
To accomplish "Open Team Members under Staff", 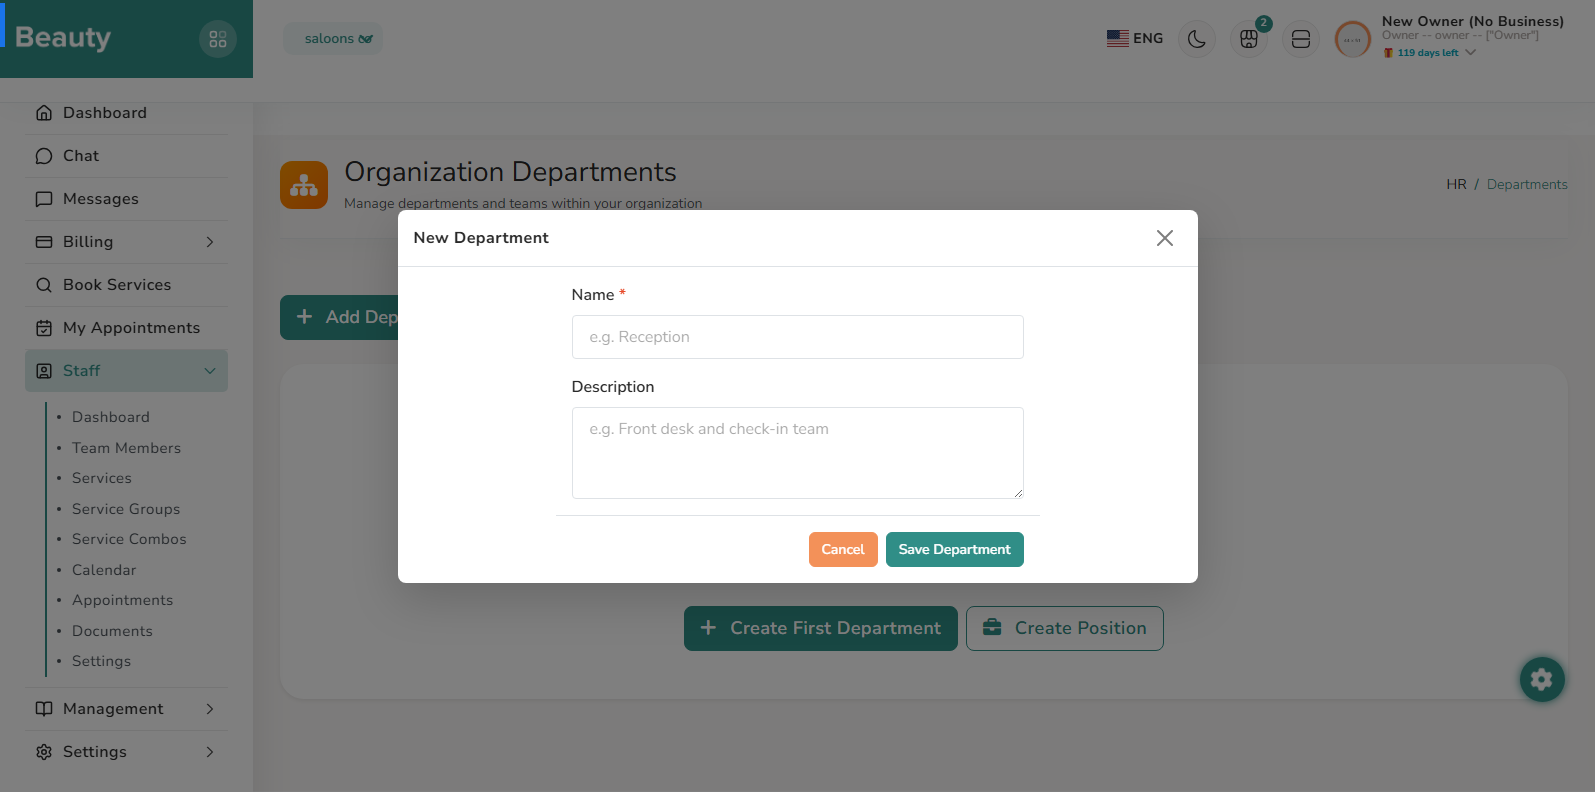I will (x=126, y=448).
